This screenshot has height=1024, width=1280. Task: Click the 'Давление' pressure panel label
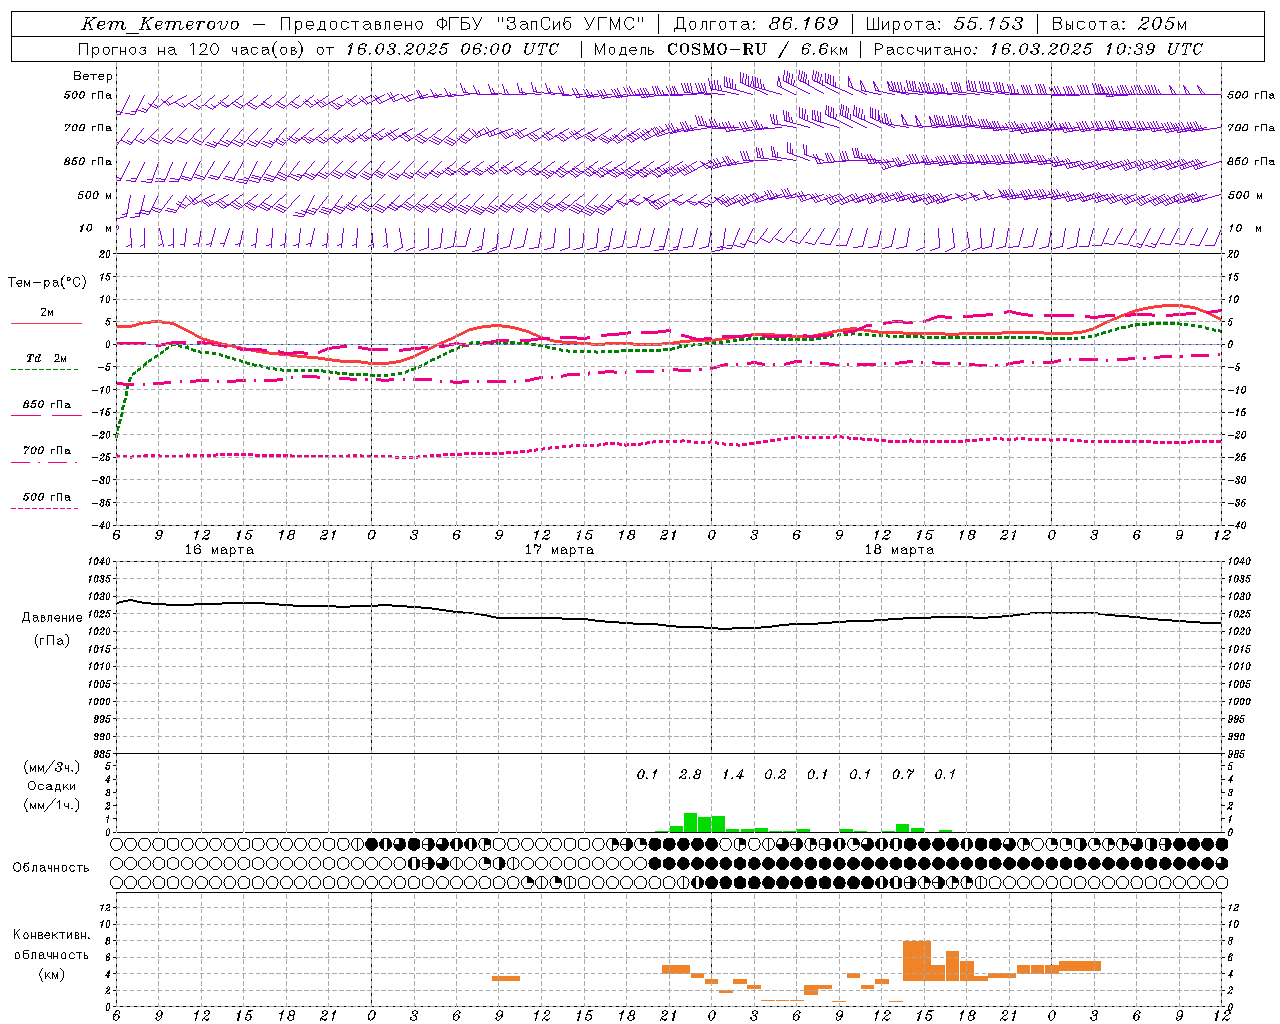pyautogui.click(x=52, y=618)
